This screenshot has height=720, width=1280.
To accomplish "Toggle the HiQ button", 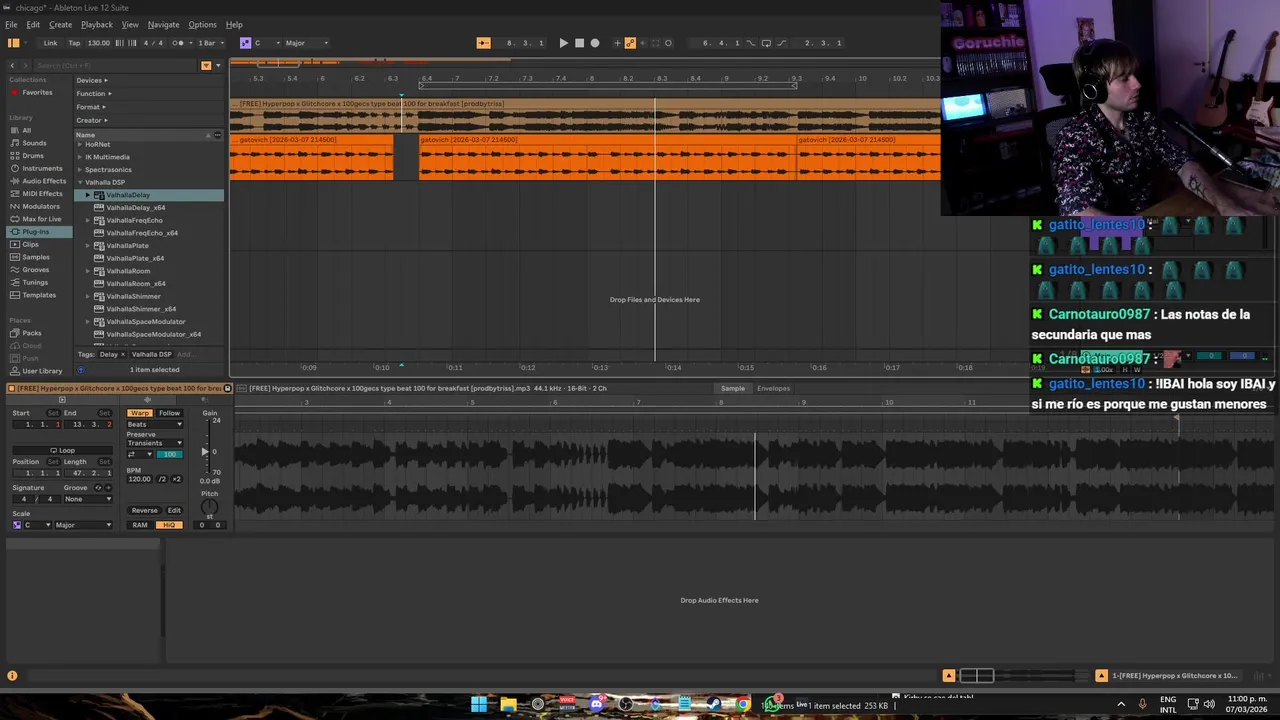I will coord(169,525).
